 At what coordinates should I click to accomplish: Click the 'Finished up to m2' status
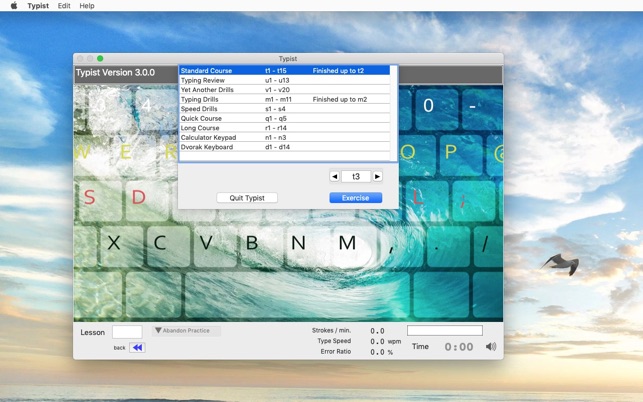pyautogui.click(x=340, y=99)
